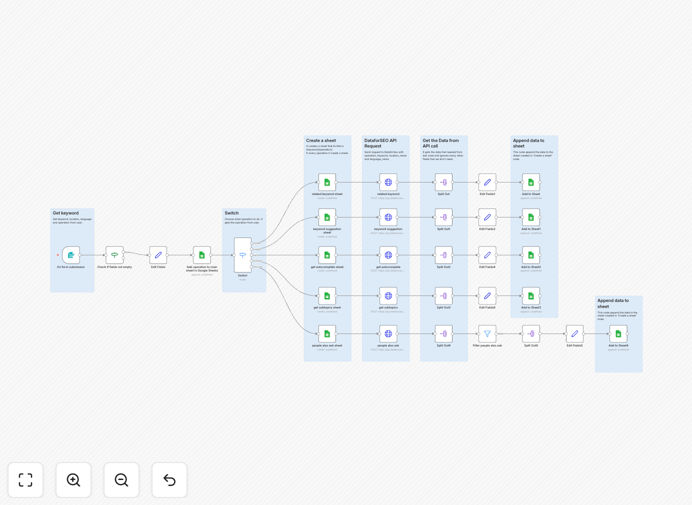Screen dimensions: 692x505
Task: Select the Split Out node in the keyword suggestion row
Action: pyautogui.click(x=444, y=217)
